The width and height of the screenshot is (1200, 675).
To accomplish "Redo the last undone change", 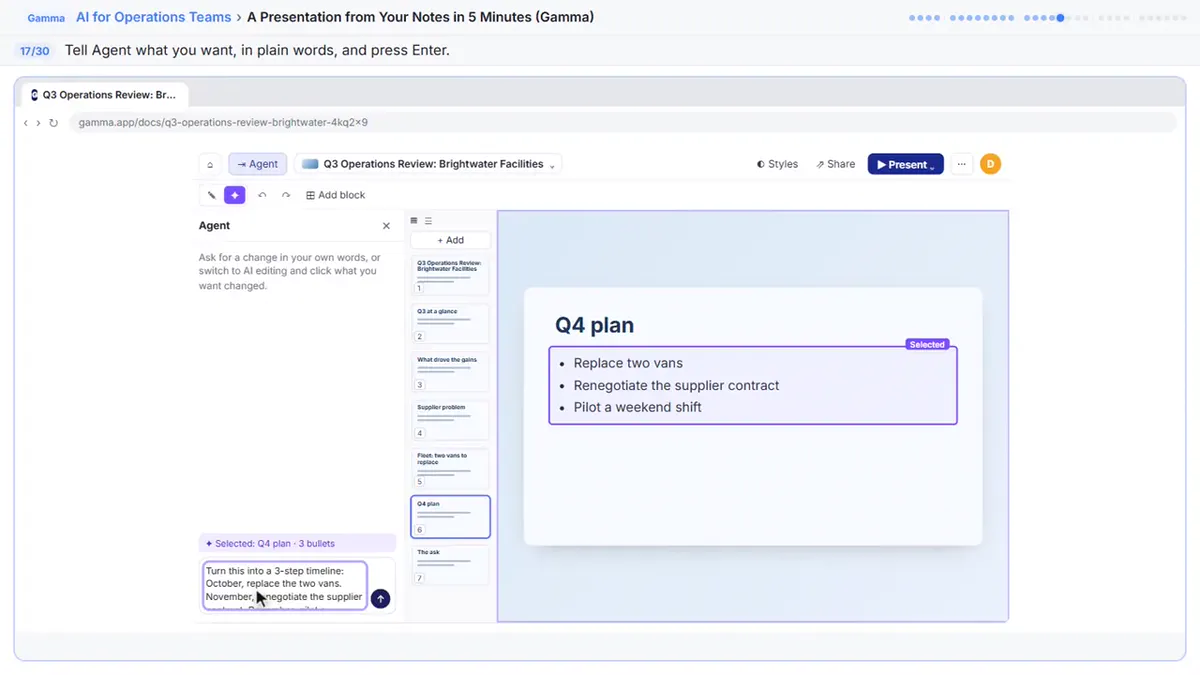I will [x=286, y=195].
